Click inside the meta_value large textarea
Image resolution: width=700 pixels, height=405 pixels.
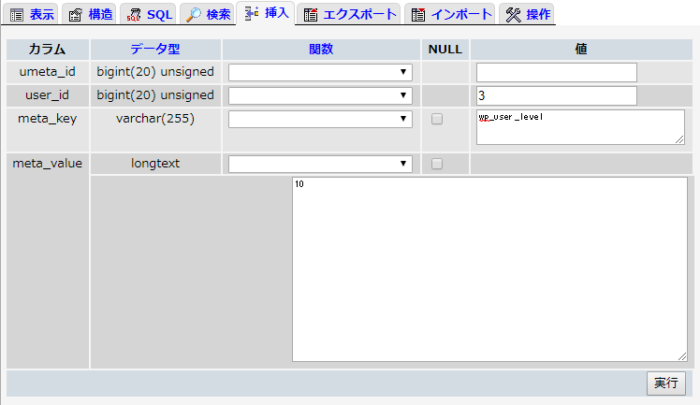tap(489, 268)
